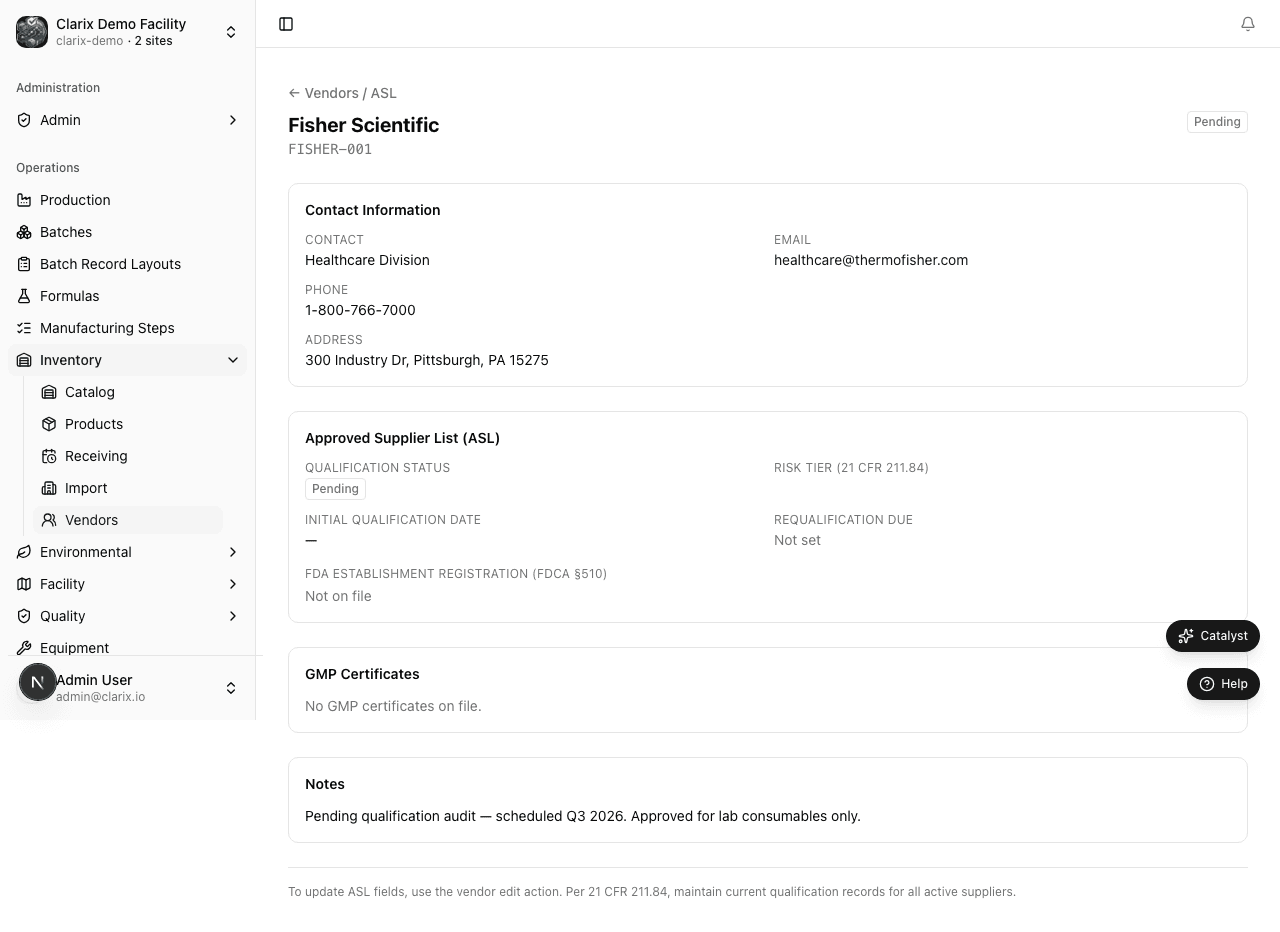
Task: Click the Admin shield icon
Action: click(24, 120)
